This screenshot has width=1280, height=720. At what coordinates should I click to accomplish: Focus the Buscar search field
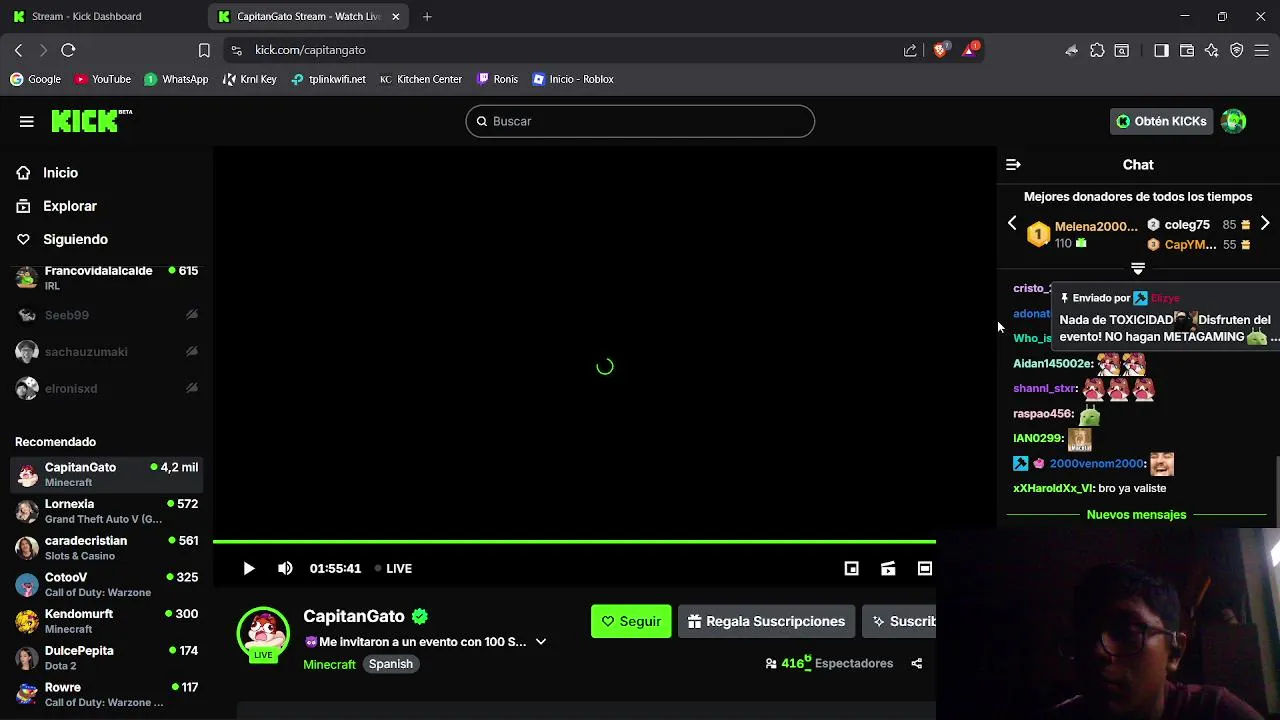[x=640, y=121]
